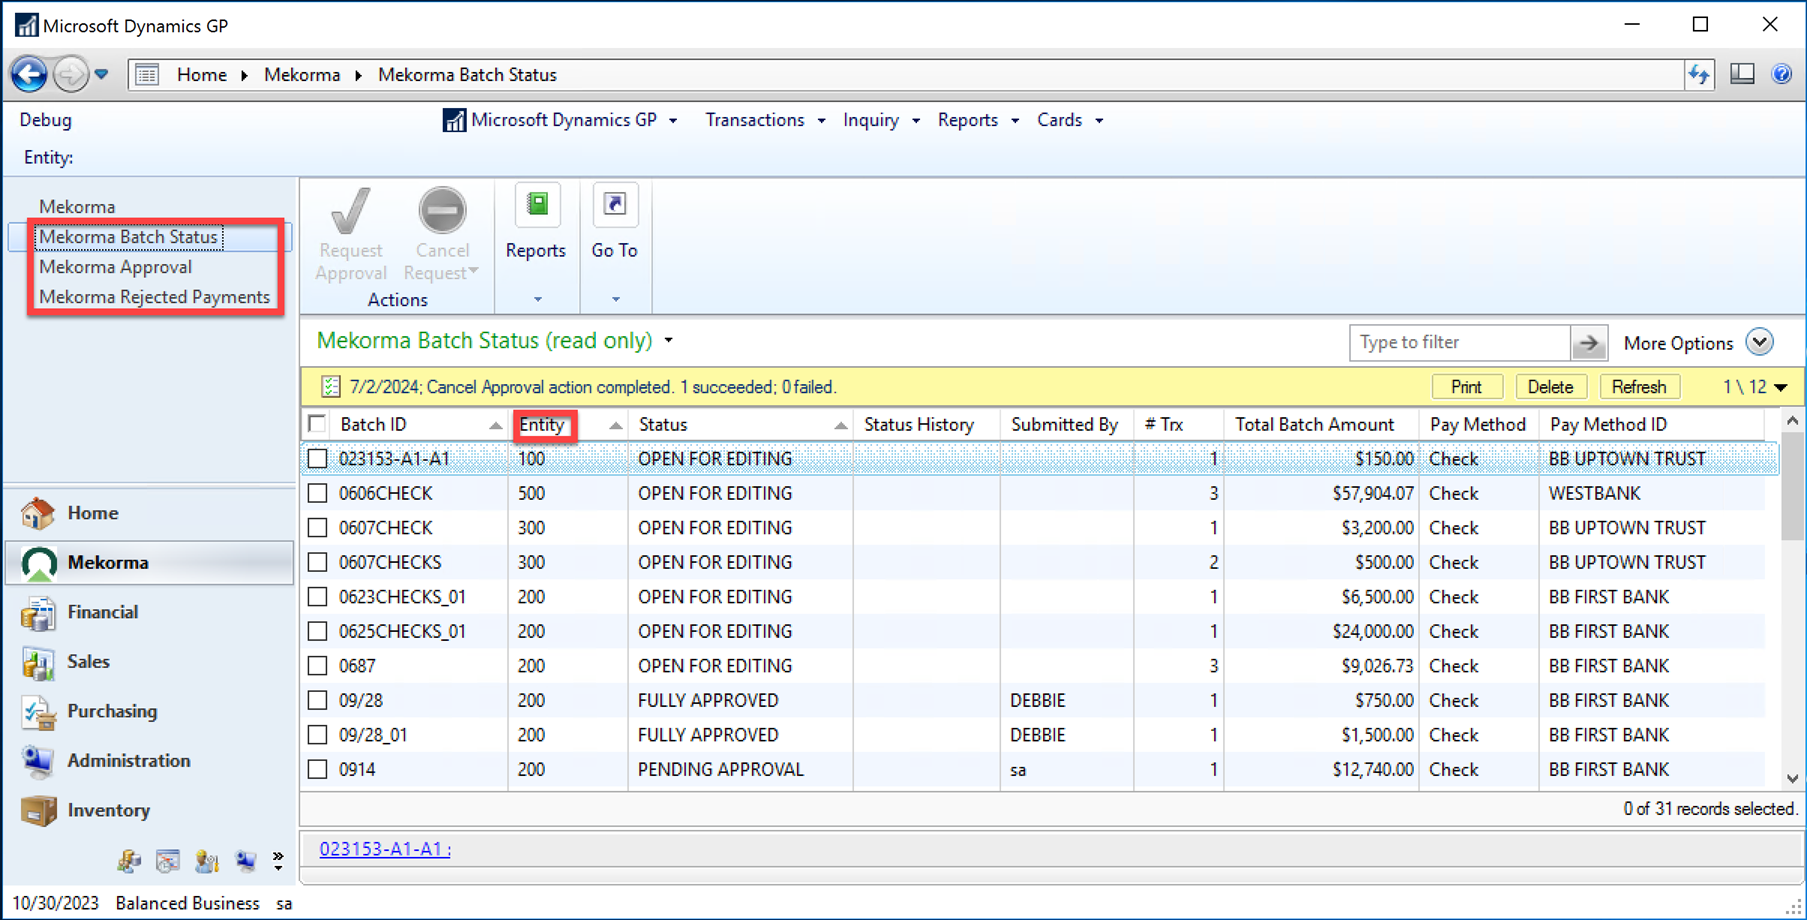Select Mekorma Approval in navigation list
The image size is (1807, 920).
[x=116, y=267]
